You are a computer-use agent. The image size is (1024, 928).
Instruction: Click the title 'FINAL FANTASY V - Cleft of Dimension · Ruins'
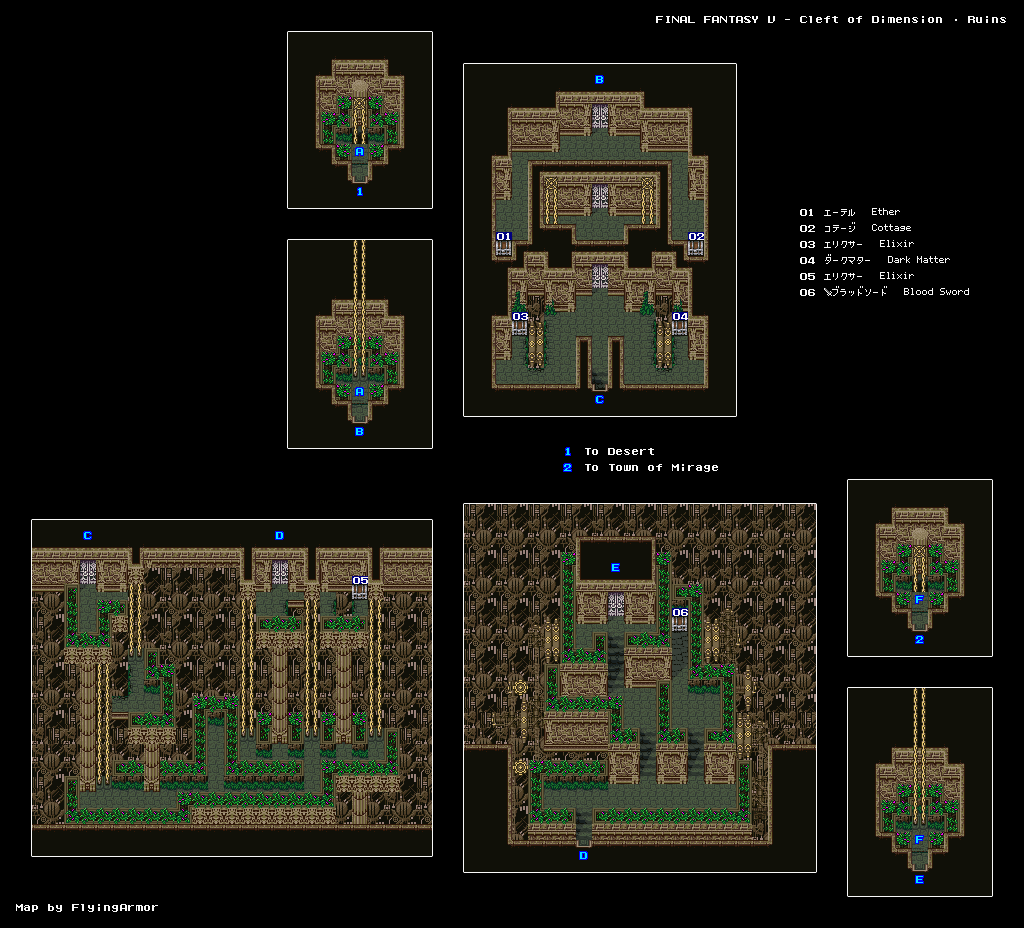(831, 20)
